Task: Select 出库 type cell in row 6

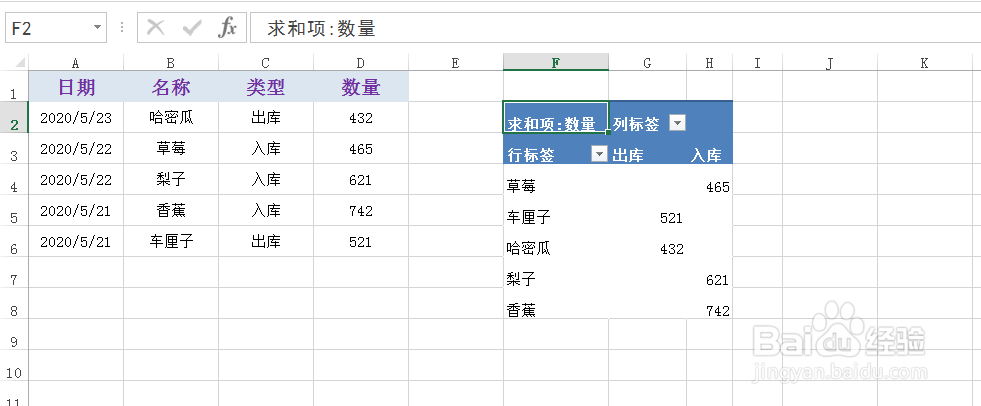Action: 266,242
